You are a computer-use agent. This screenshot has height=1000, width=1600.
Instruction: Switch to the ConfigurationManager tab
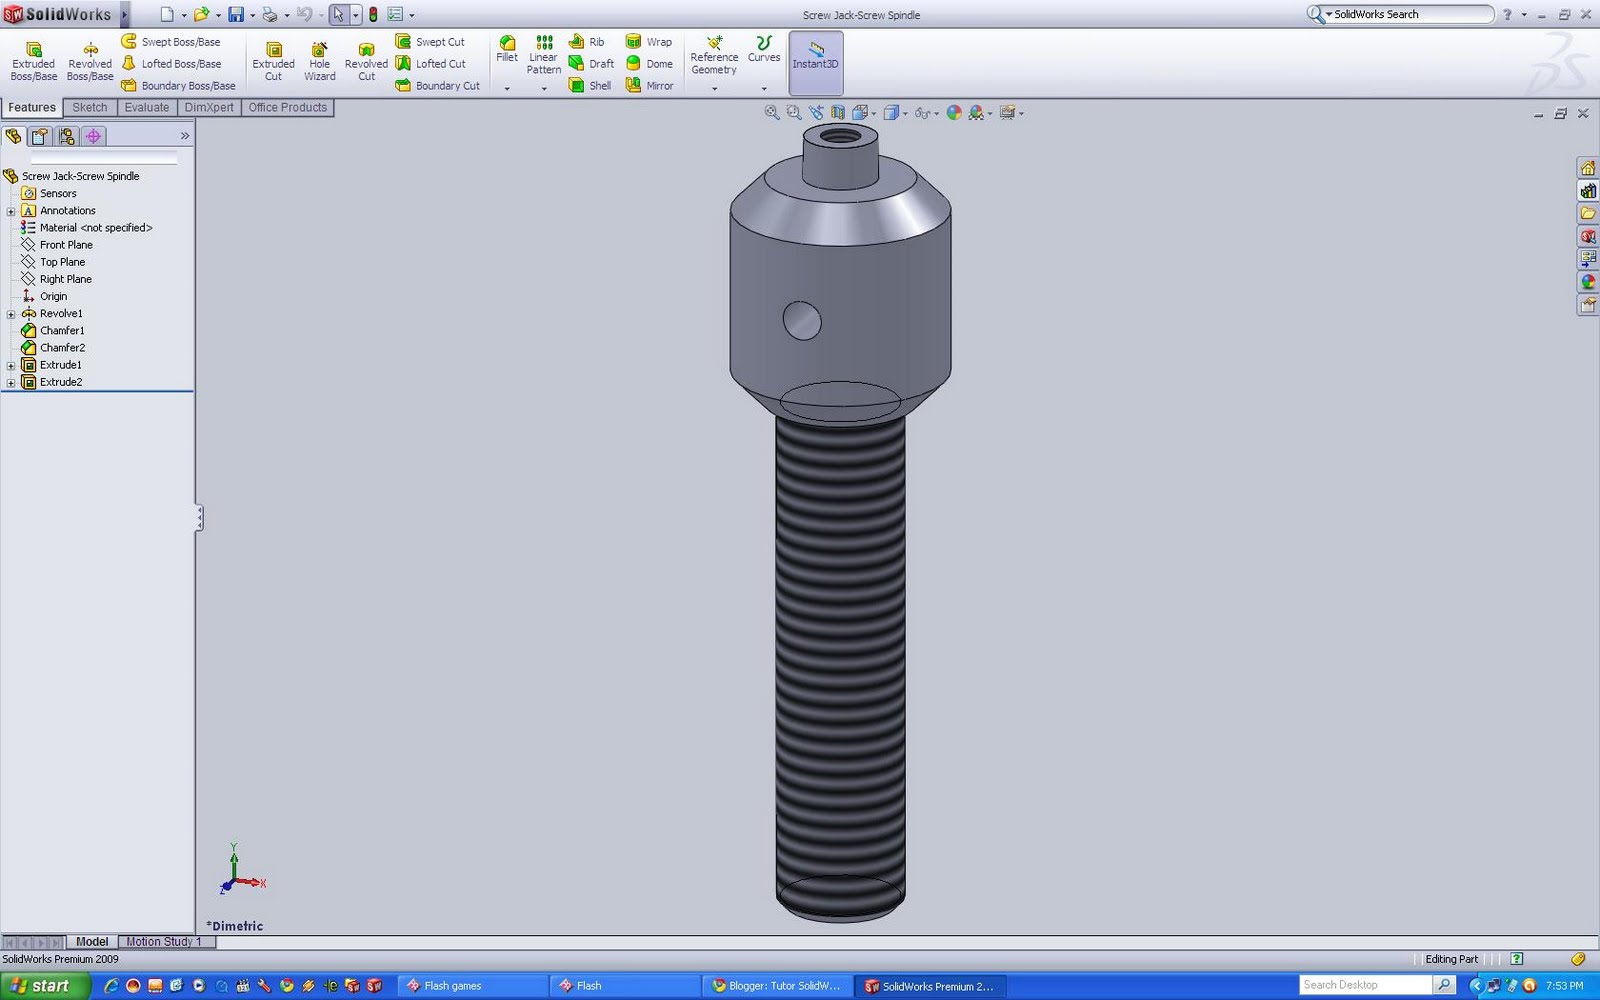coord(66,136)
